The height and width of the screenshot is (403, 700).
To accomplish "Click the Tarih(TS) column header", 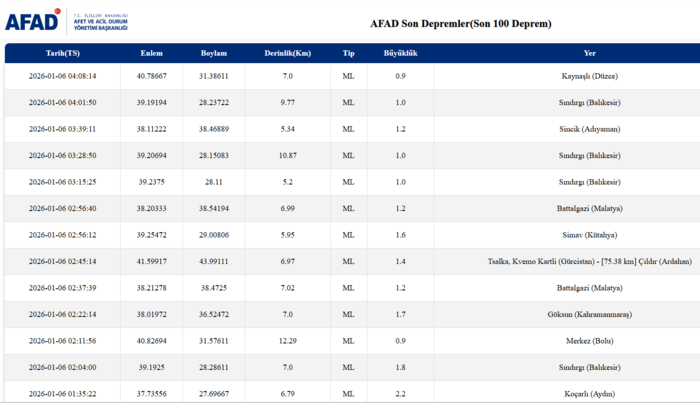I will (62, 53).
